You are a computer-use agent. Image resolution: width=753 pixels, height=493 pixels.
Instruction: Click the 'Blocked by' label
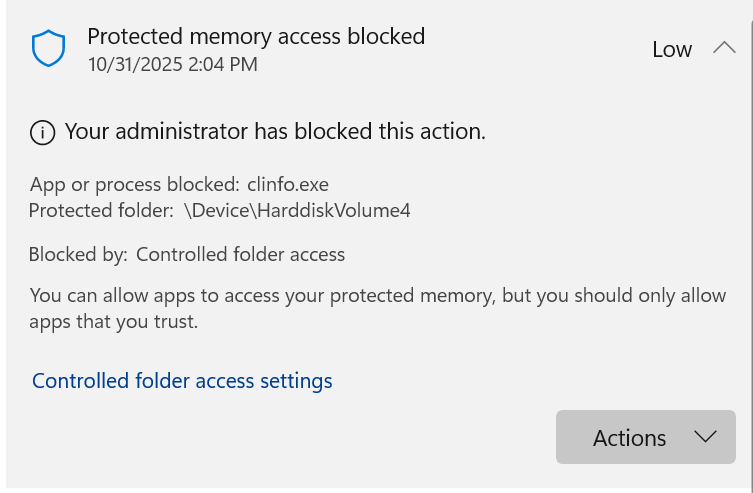pos(78,254)
